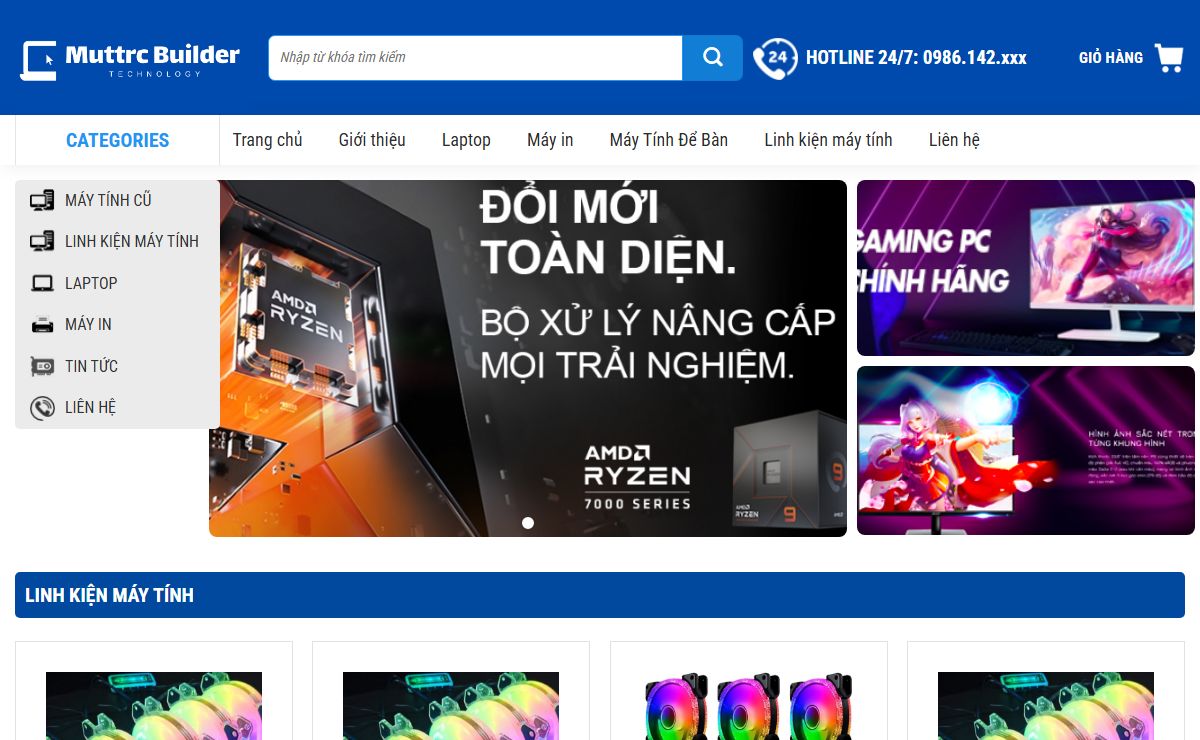The height and width of the screenshot is (740, 1200).
Task: Open Máy Tính Để Bàn nav item
Action: [669, 140]
